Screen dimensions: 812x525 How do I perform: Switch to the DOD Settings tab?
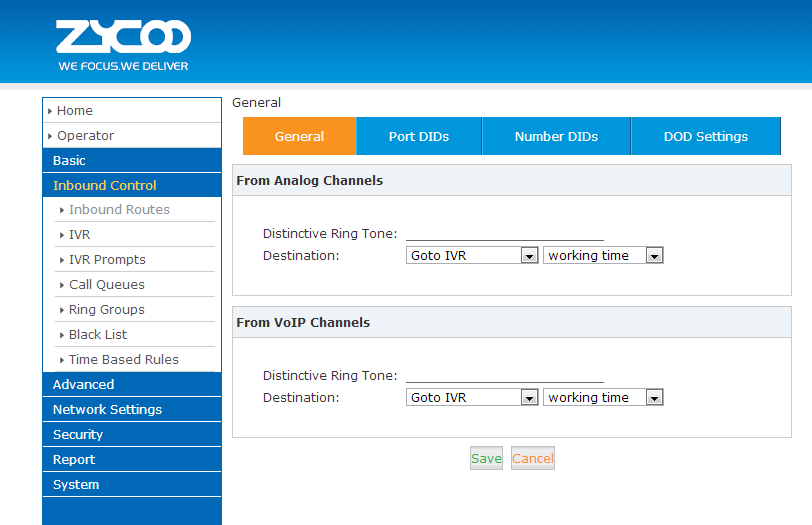pos(705,137)
